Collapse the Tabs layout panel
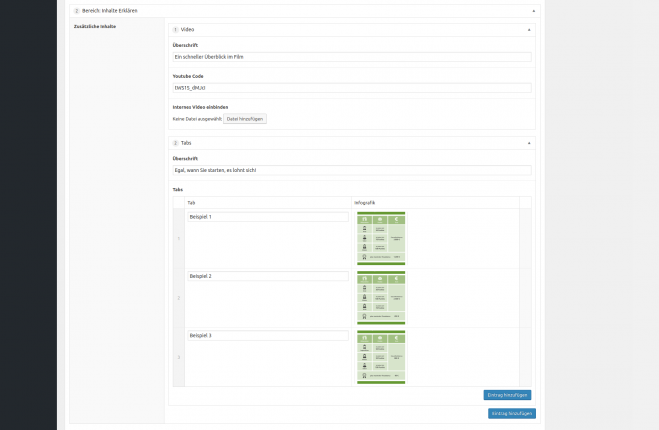Viewport: 659px width, 430px height. [x=528, y=143]
